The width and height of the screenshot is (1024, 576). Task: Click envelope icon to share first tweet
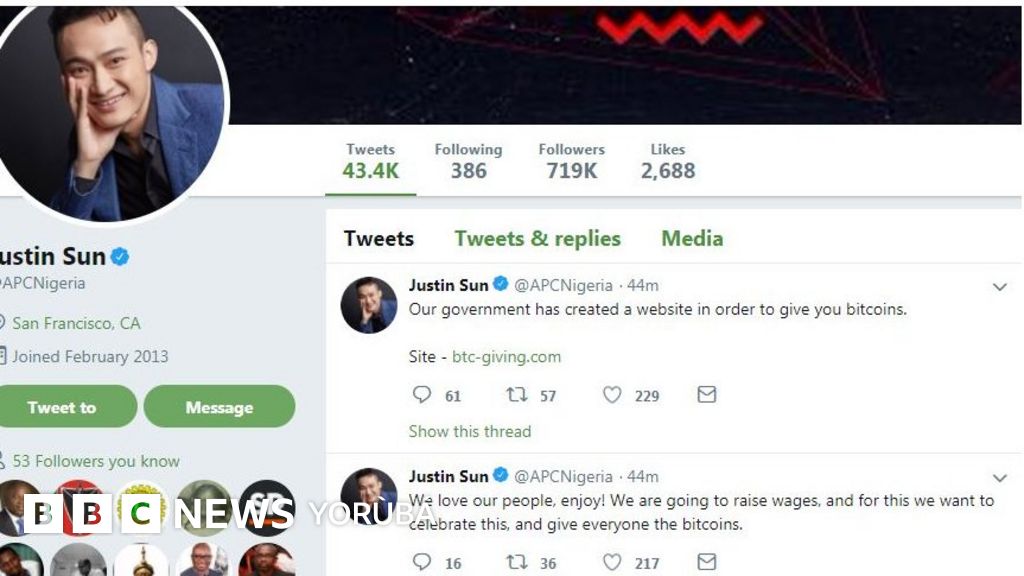[707, 395]
